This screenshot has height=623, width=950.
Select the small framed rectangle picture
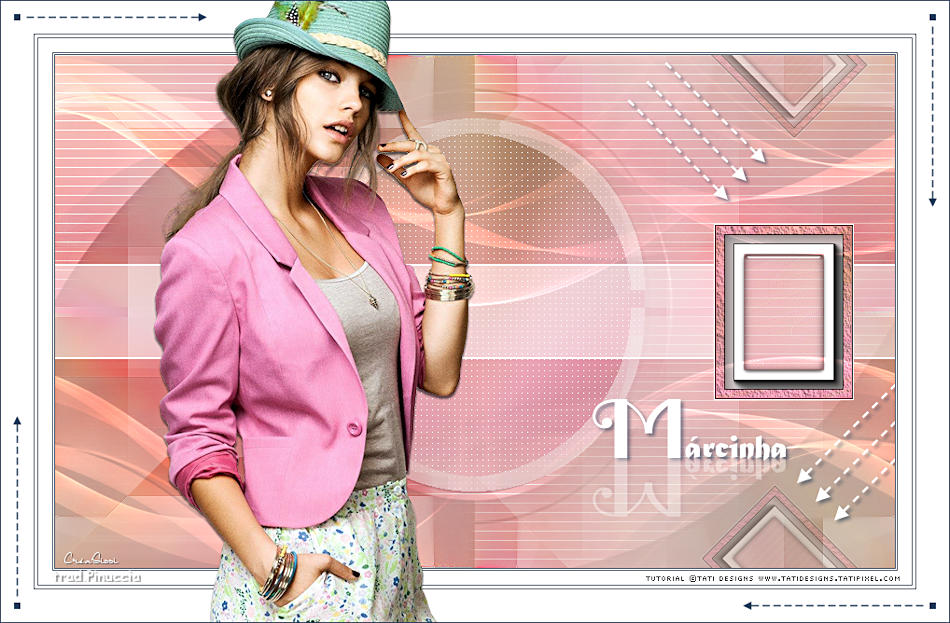click(784, 312)
